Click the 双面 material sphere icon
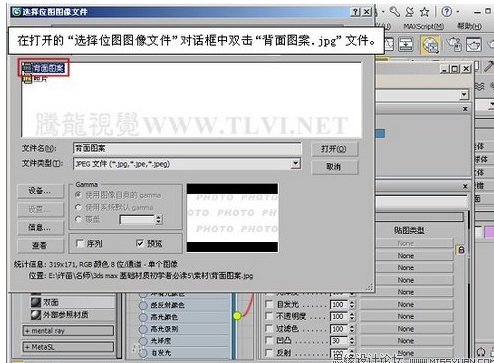Screen dimensions: 494x363 [36, 302]
